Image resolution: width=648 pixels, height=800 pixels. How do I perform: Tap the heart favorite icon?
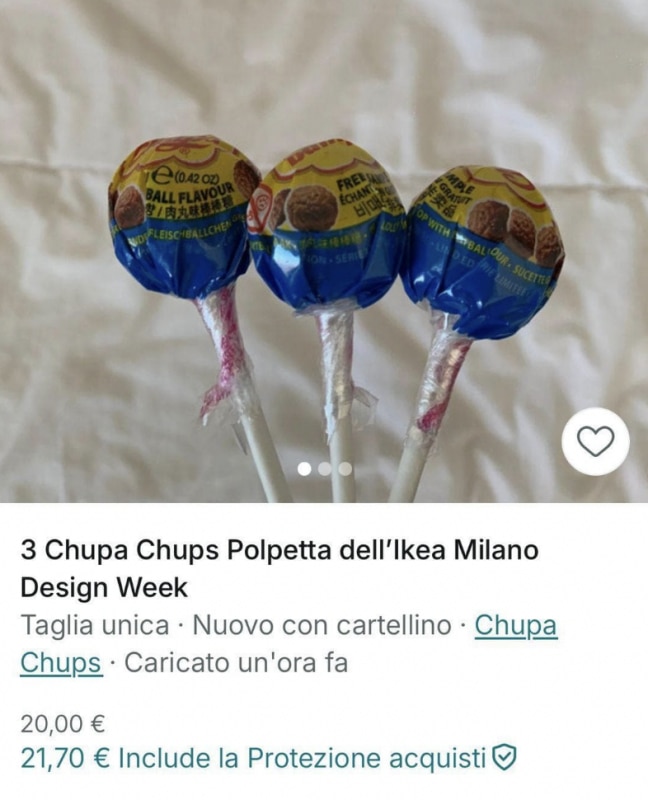[595, 441]
